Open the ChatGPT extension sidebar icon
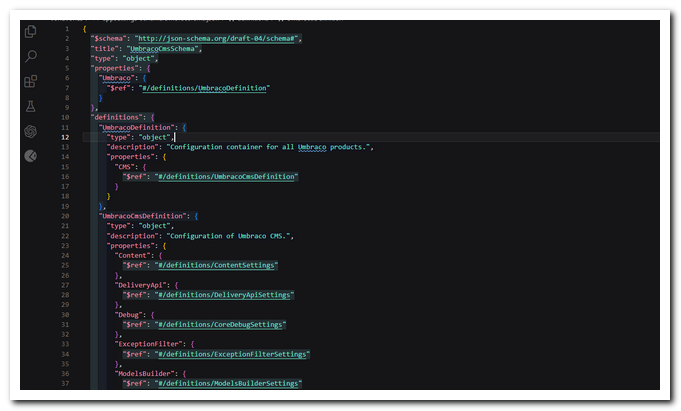 pyautogui.click(x=30, y=131)
